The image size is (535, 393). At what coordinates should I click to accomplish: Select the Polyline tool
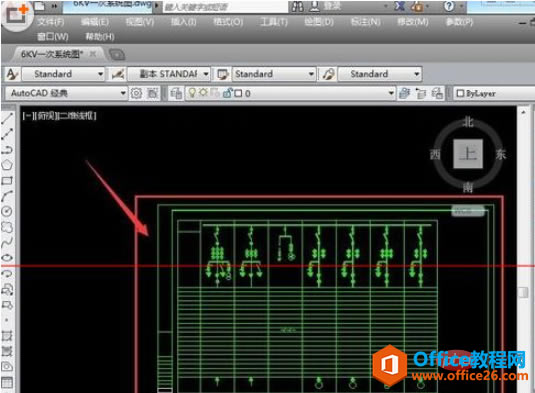pos(7,149)
